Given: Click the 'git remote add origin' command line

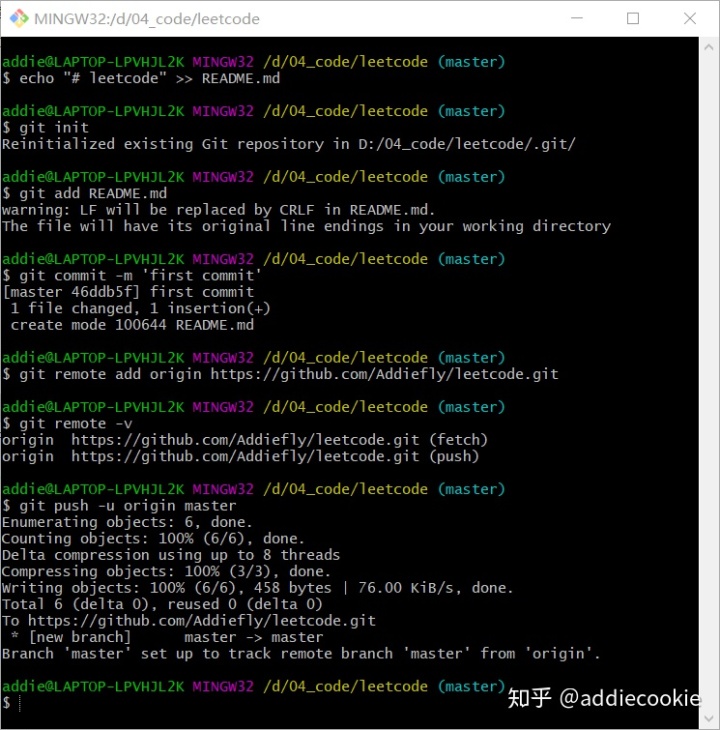Looking at the screenshot, I should [280, 374].
